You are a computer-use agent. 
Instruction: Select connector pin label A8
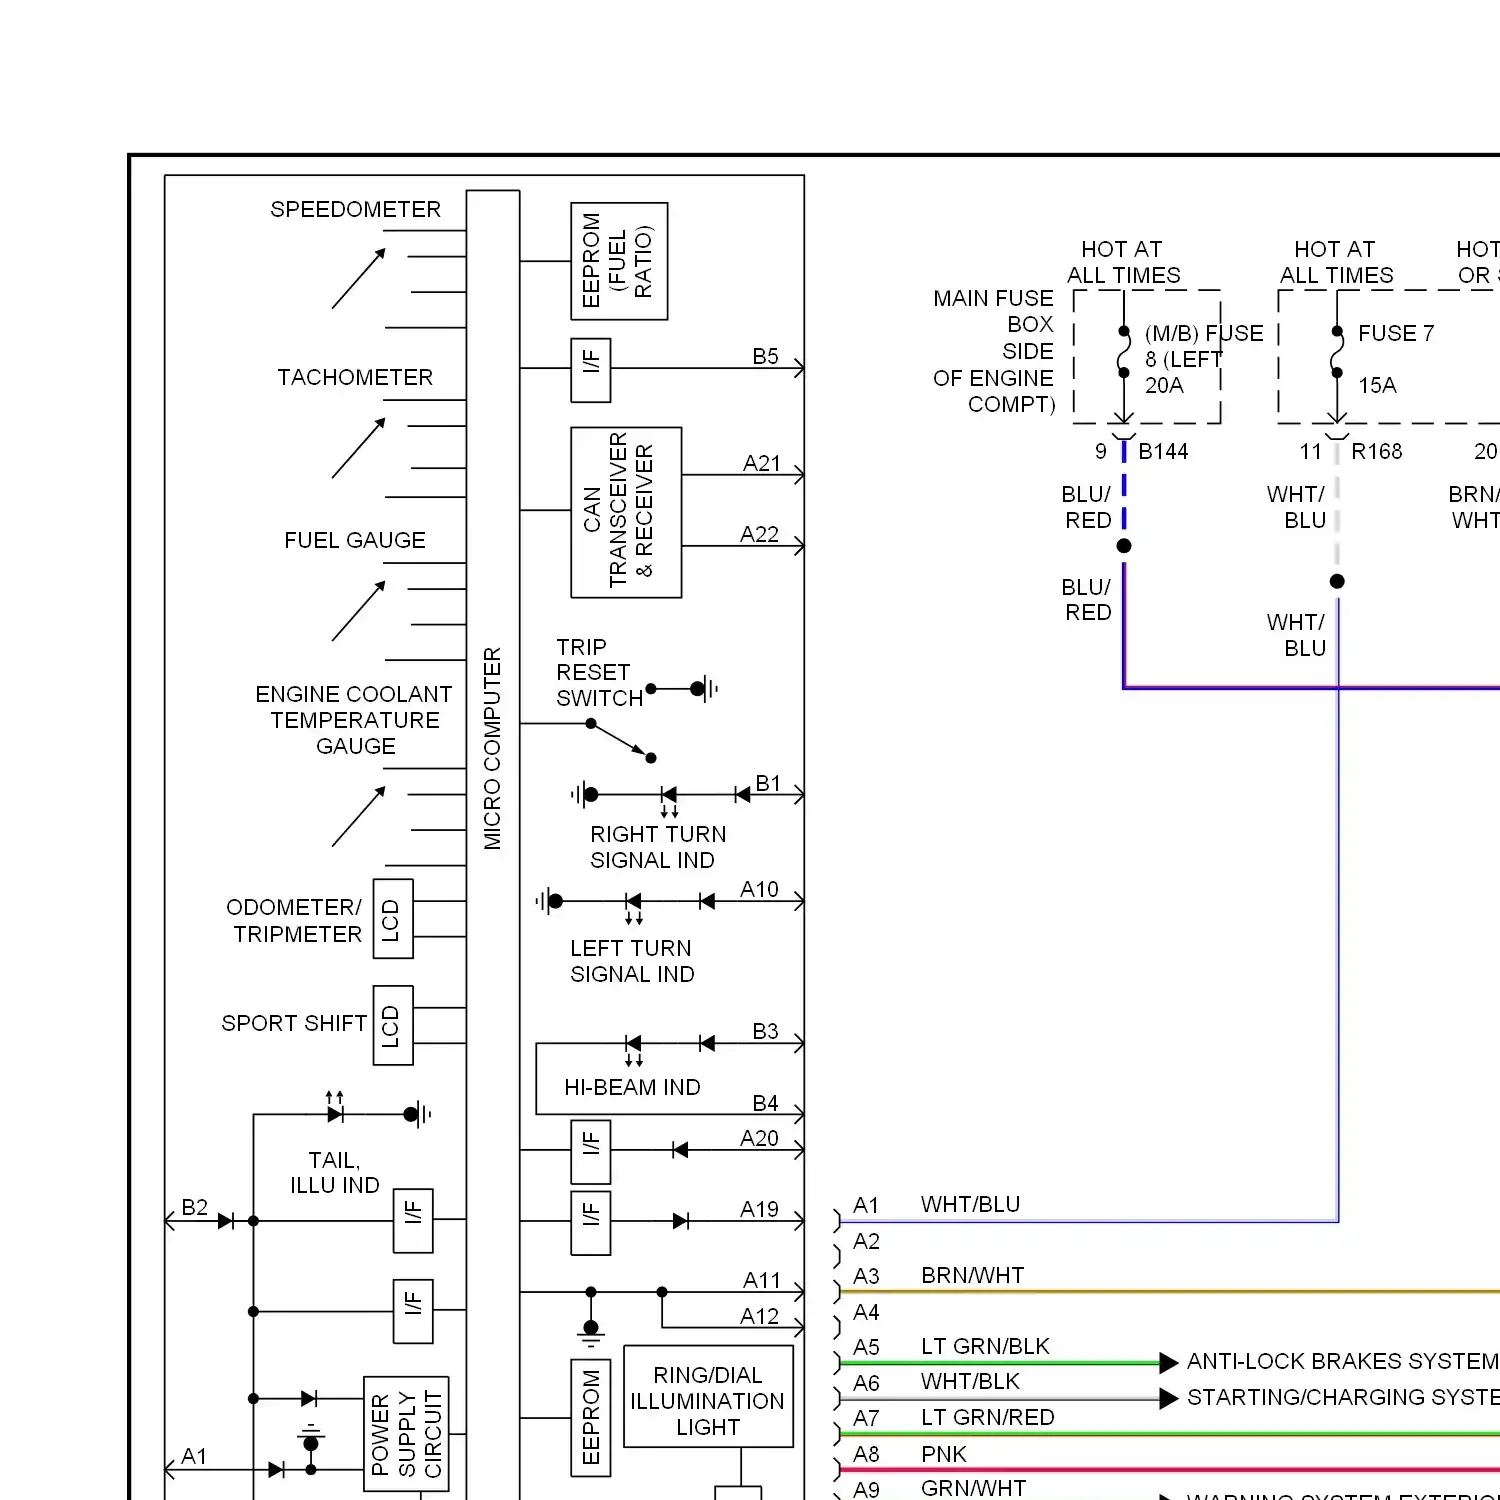tap(866, 1454)
